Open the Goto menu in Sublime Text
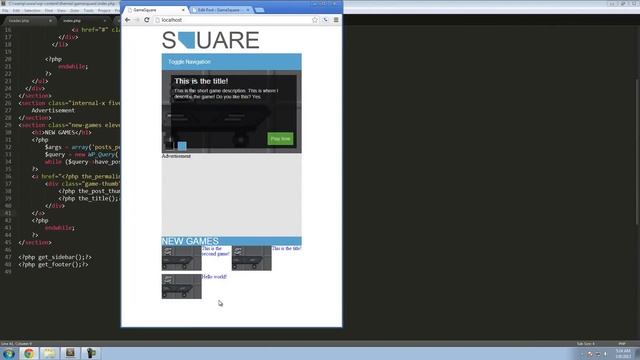Screen dimensions: 640x360 pyautogui.click(x=75, y=11)
